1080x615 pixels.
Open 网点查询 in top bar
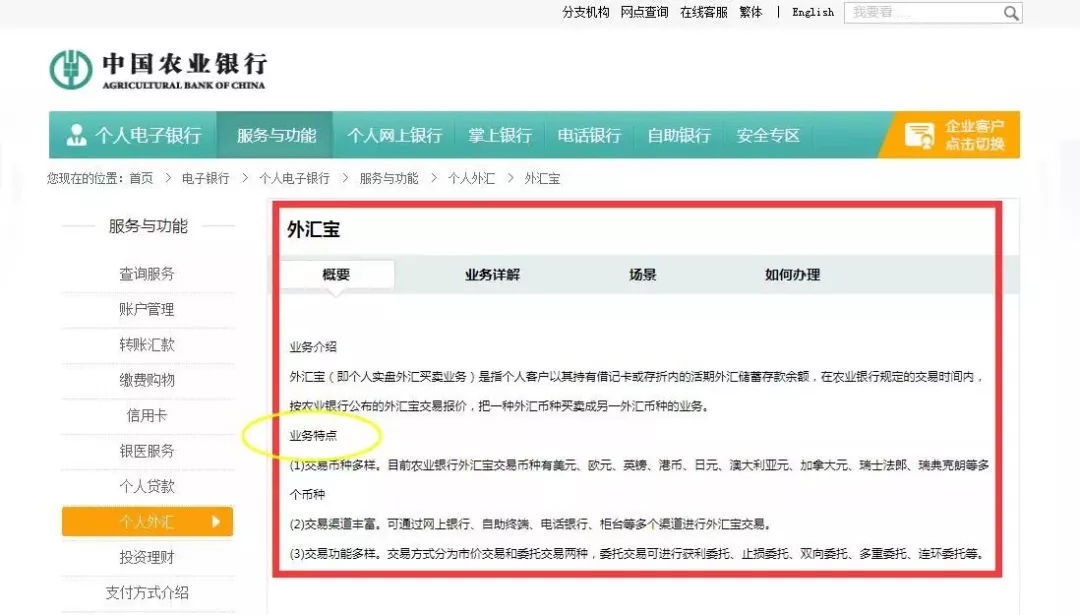tap(644, 12)
